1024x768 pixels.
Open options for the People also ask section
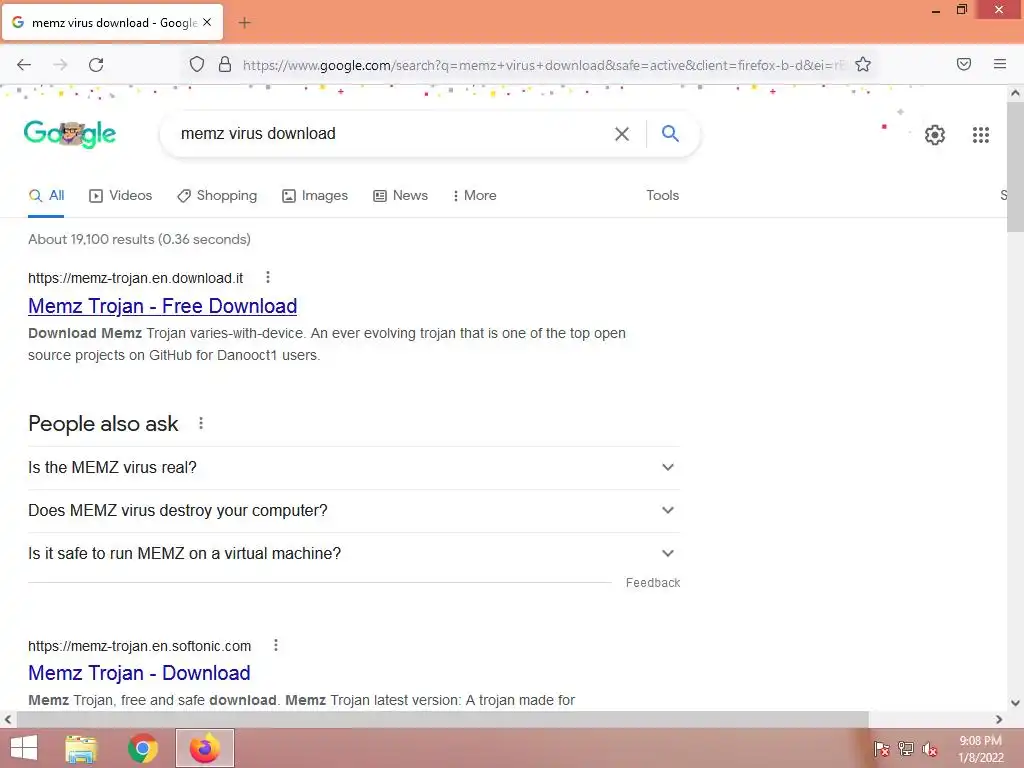pyautogui.click(x=201, y=423)
